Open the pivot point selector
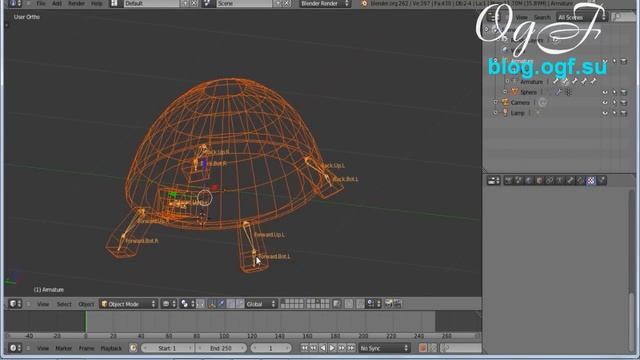This screenshot has height=360, width=640. [187, 304]
